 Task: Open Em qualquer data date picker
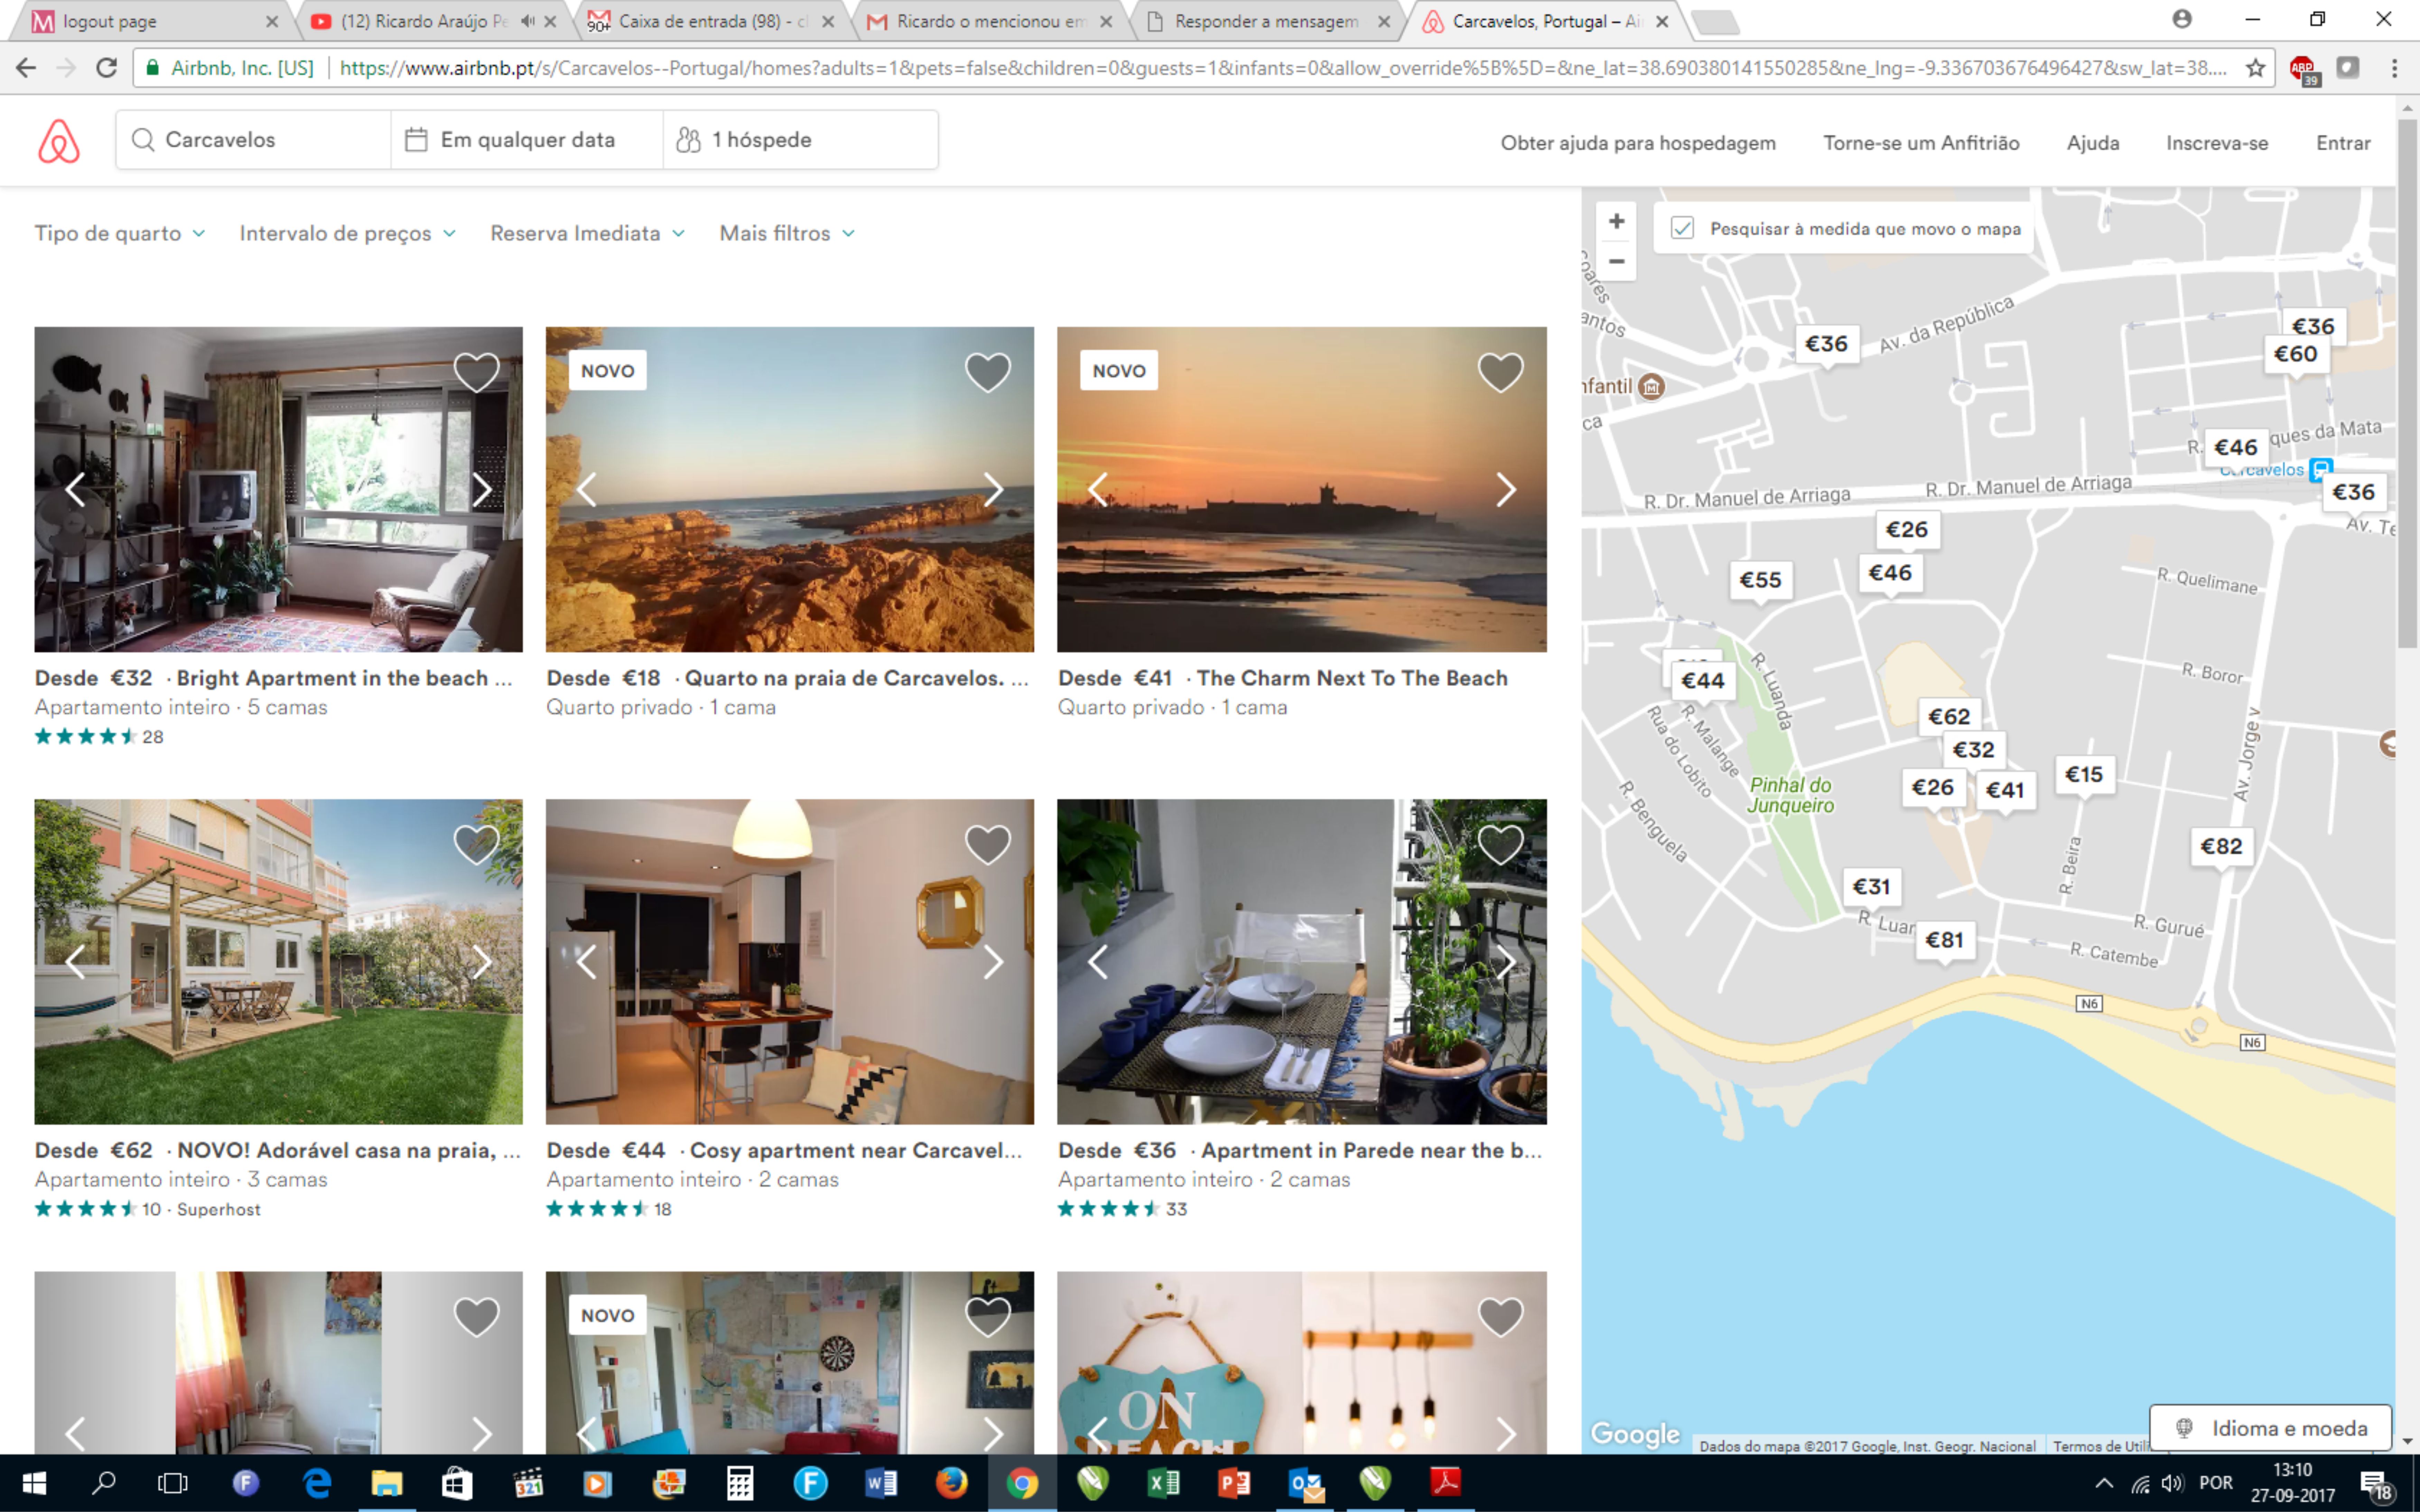(527, 140)
